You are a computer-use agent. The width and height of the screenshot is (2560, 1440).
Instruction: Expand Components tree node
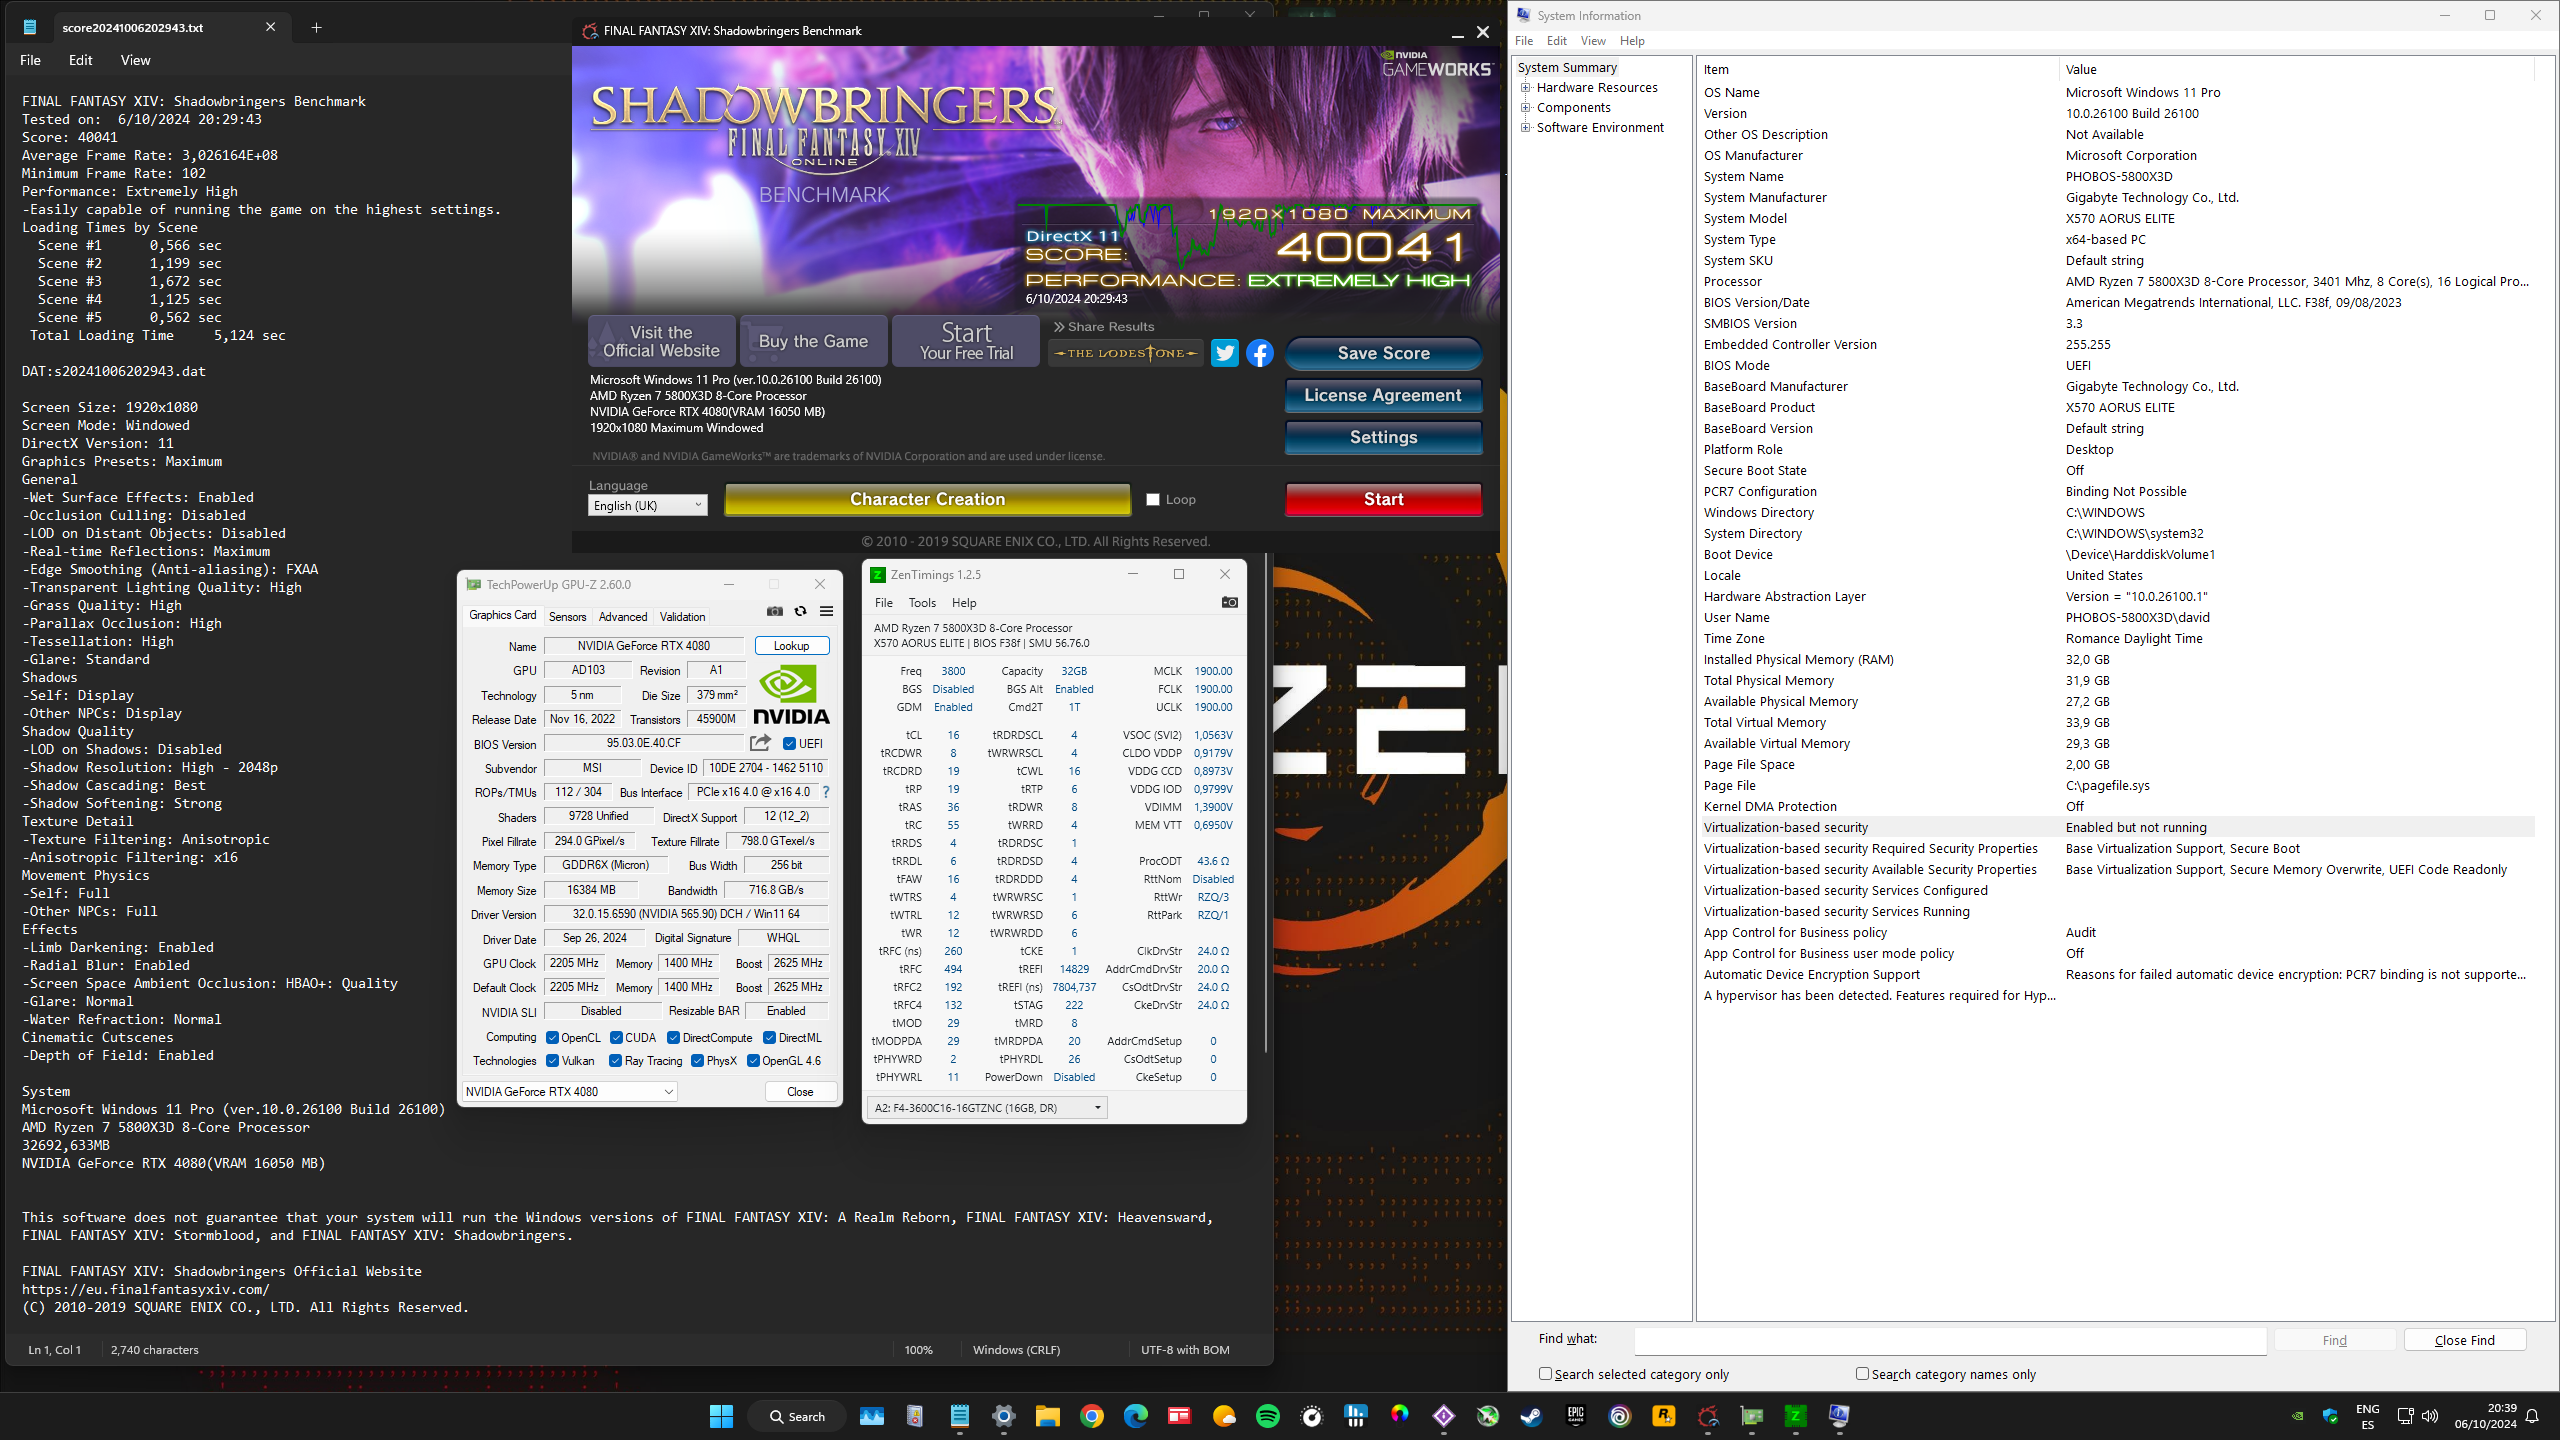coord(1526,107)
